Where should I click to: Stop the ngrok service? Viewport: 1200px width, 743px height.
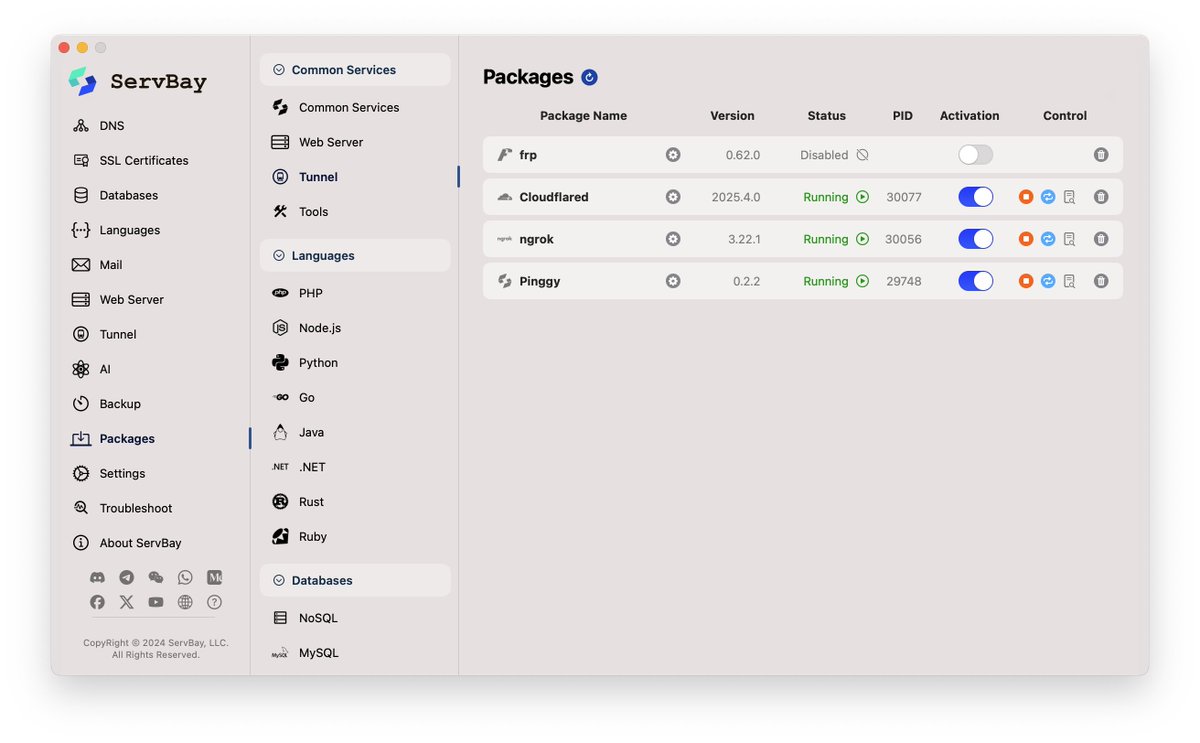1026,239
